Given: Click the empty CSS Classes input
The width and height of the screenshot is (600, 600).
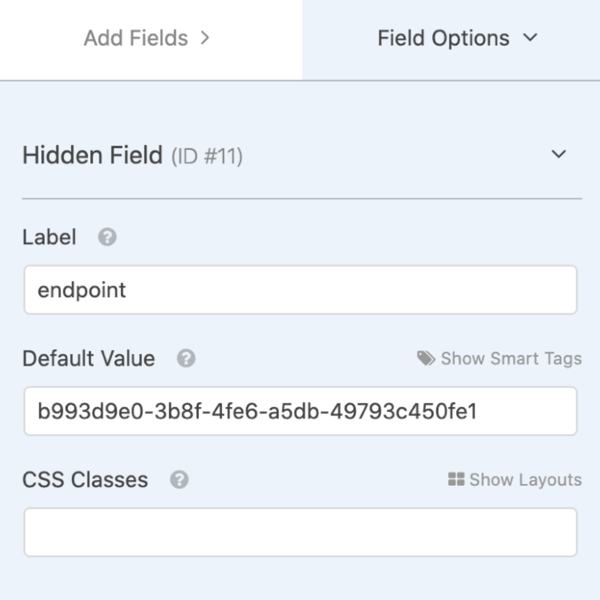Looking at the screenshot, I should [300, 532].
